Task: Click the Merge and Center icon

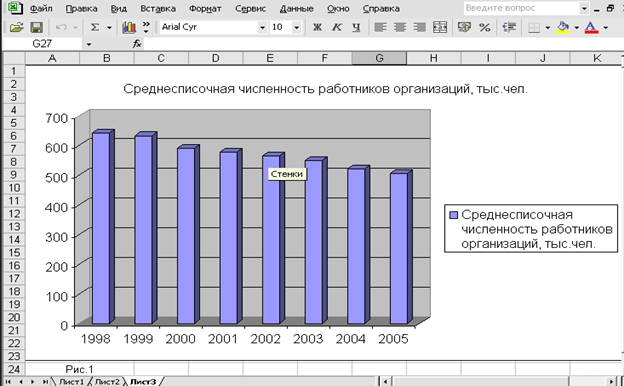Action: coord(440,27)
